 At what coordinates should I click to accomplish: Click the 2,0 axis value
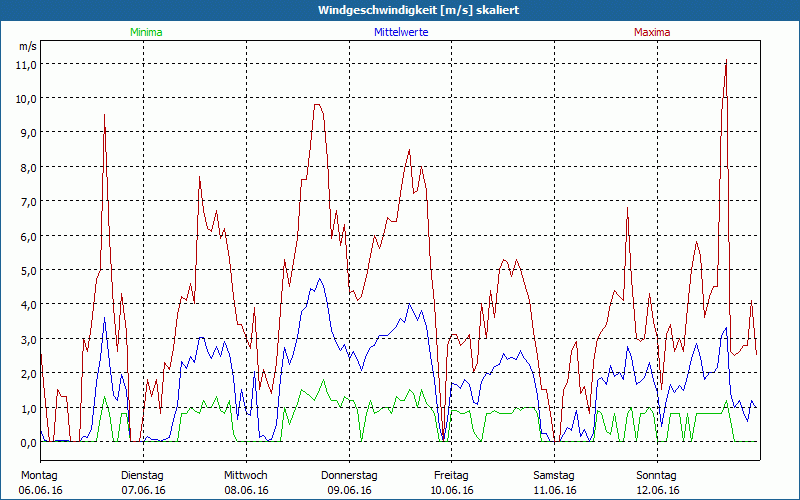click(x=28, y=373)
